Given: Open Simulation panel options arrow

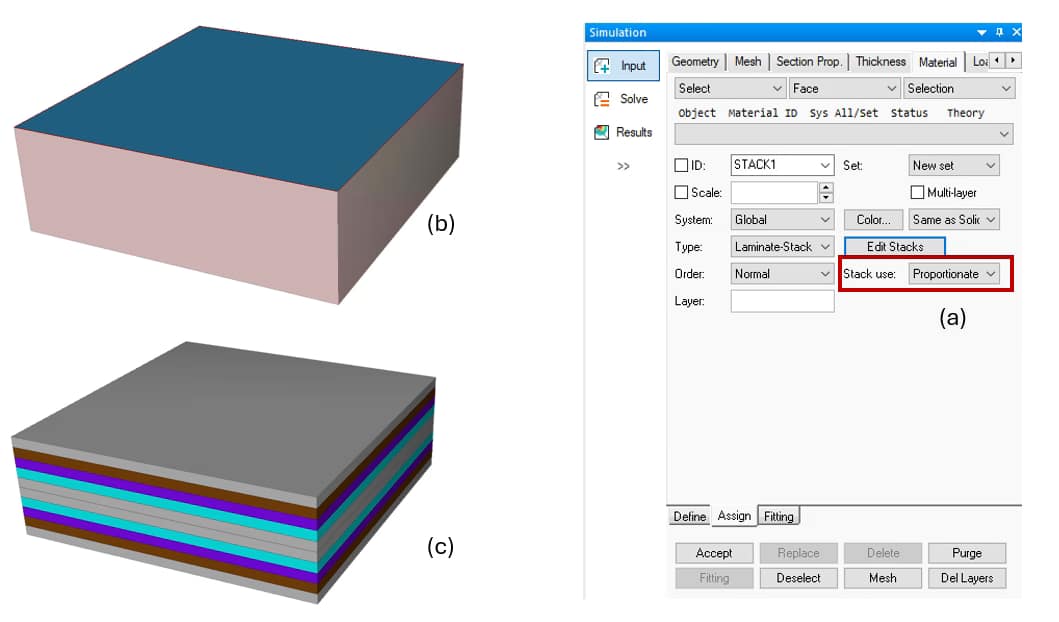Looking at the screenshot, I should click(982, 32).
